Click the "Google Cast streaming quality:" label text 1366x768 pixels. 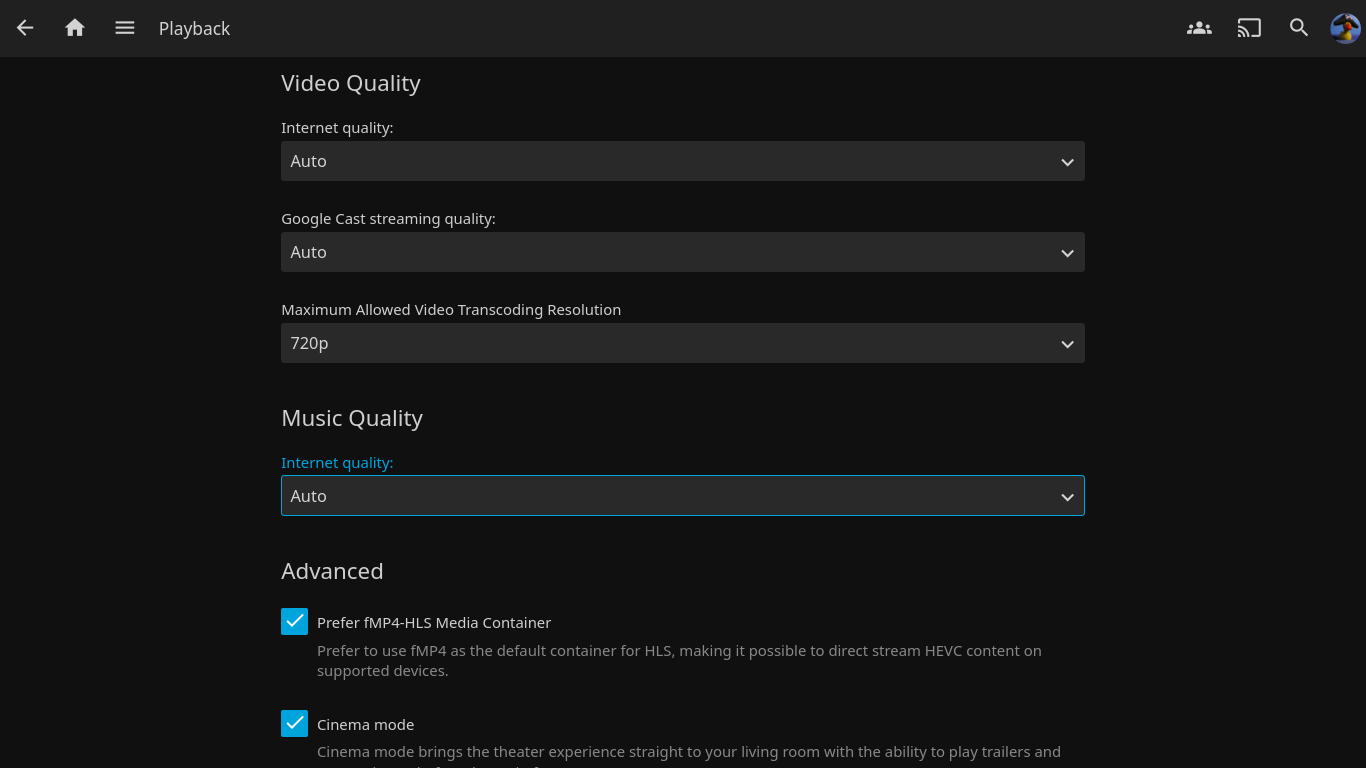point(388,219)
